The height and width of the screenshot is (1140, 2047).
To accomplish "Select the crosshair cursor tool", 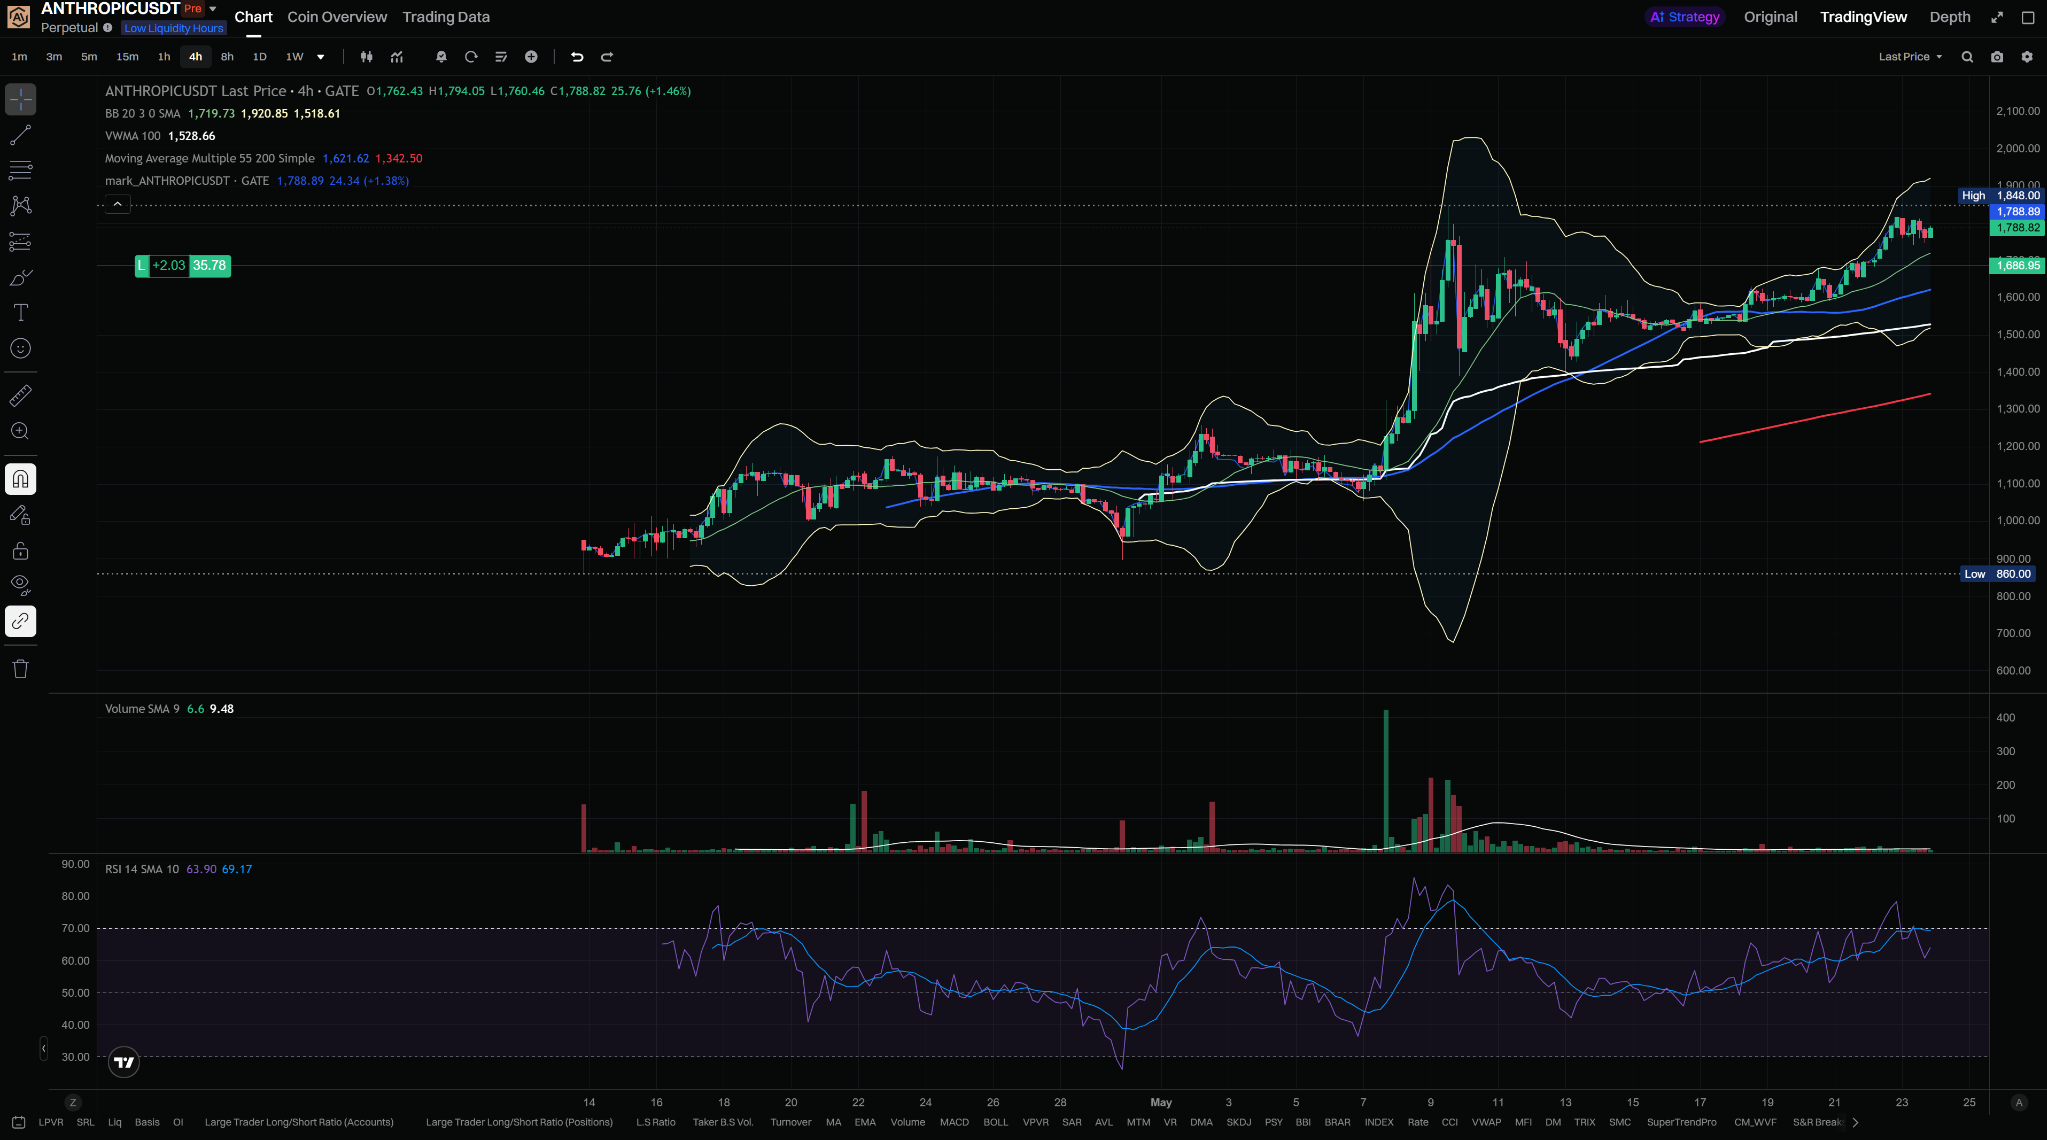I will pos(20,99).
